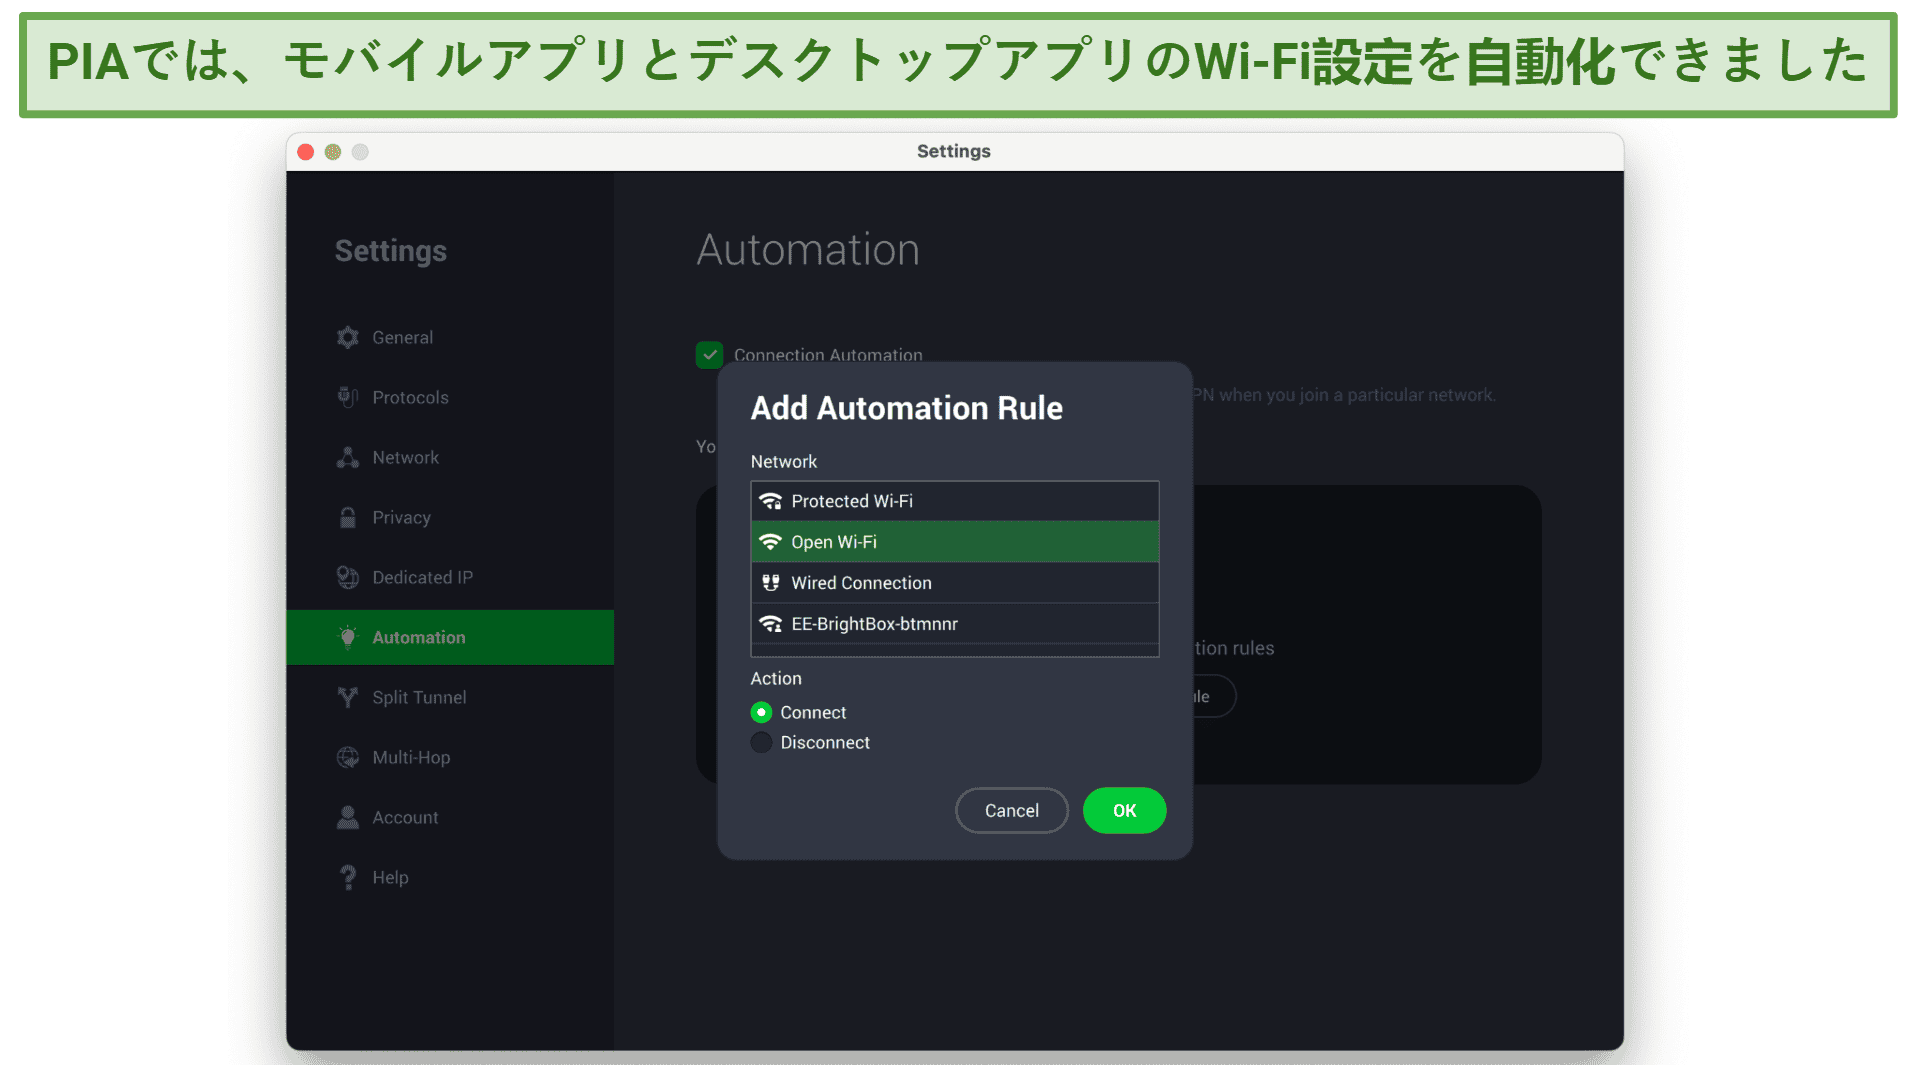Choose Protected Wi-Fi in network list

[x=955, y=501]
